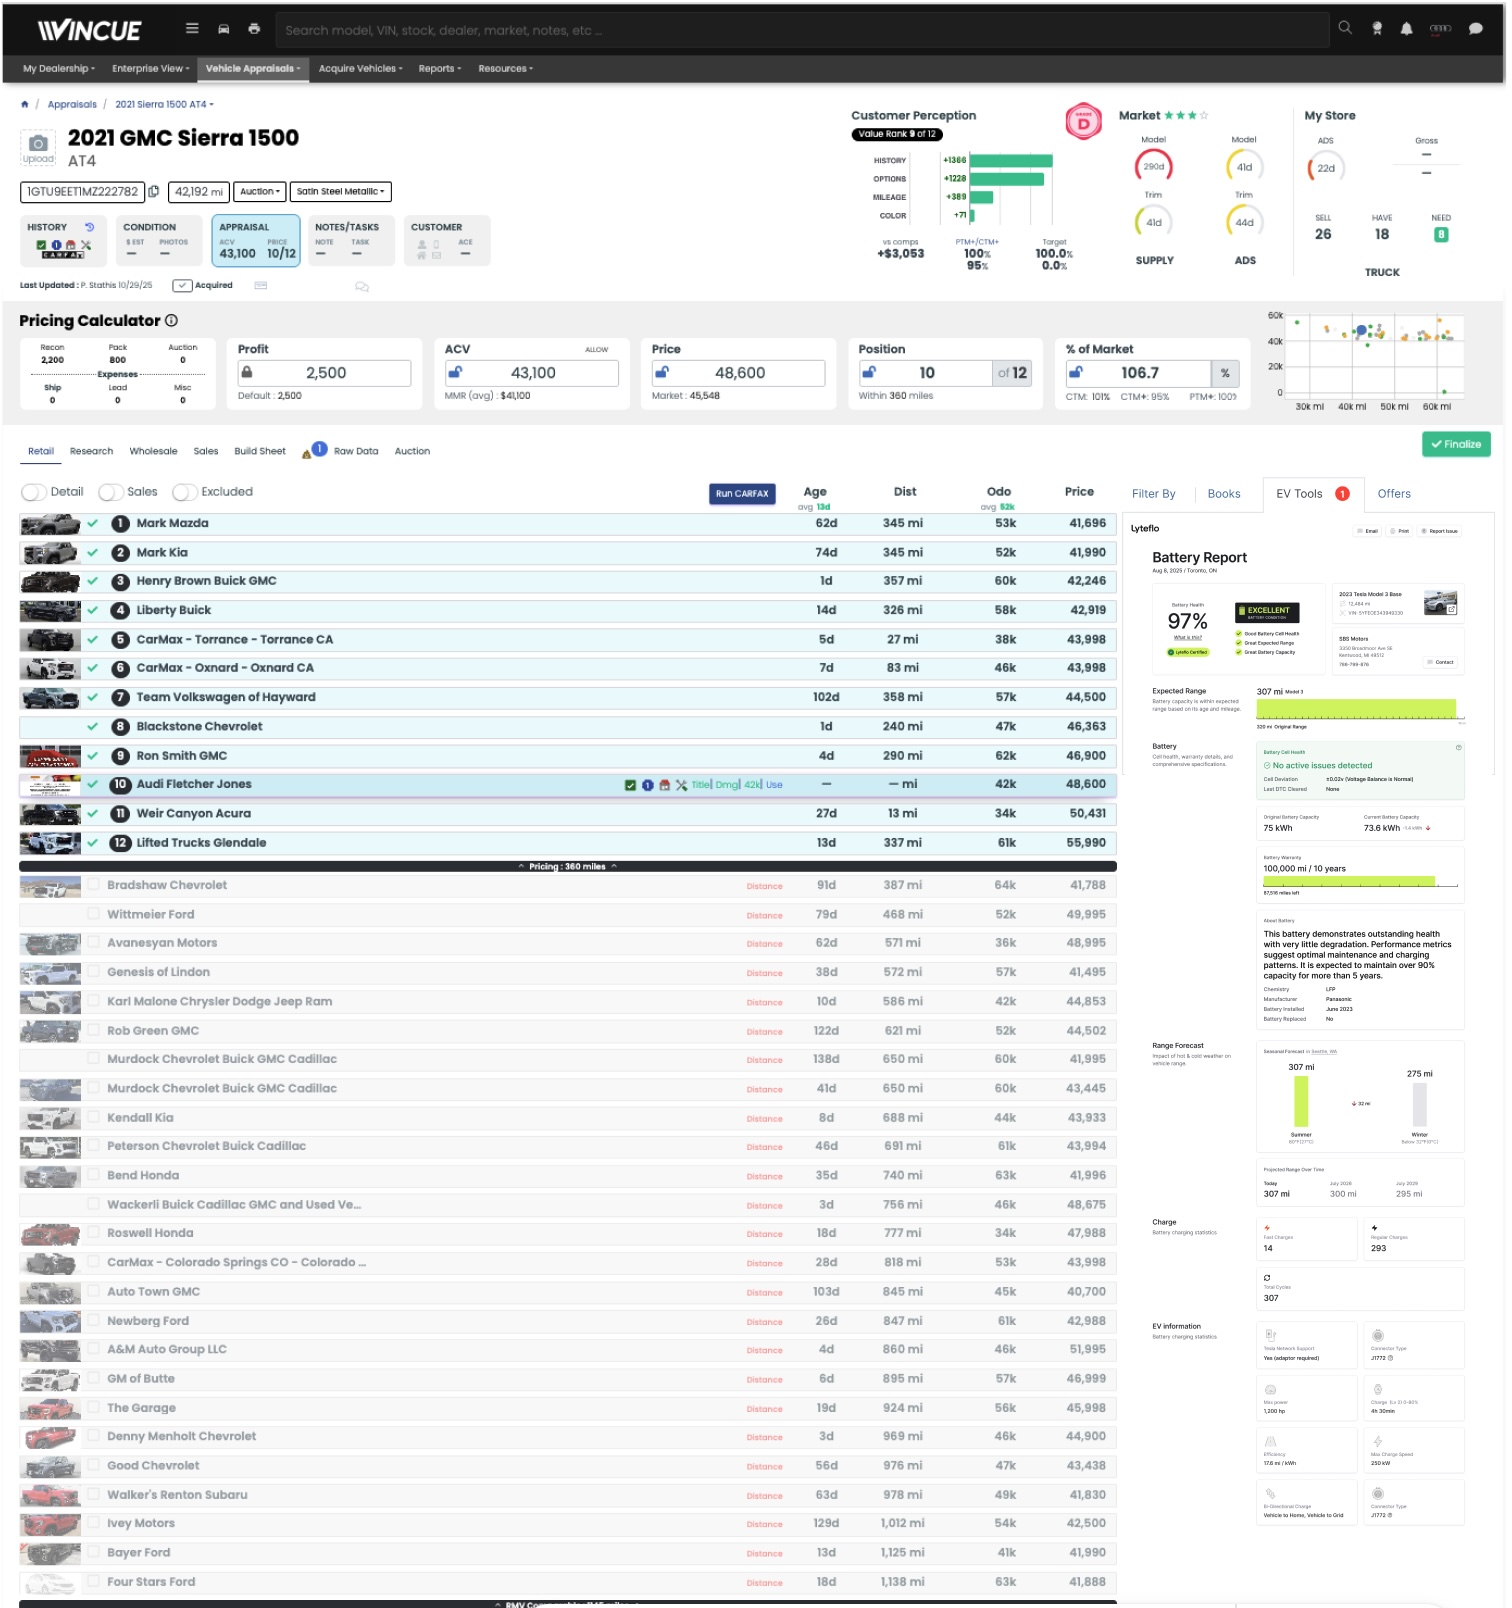Click the Upload camera photo box
The height and width of the screenshot is (1608, 1512).
[x=38, y=148]
